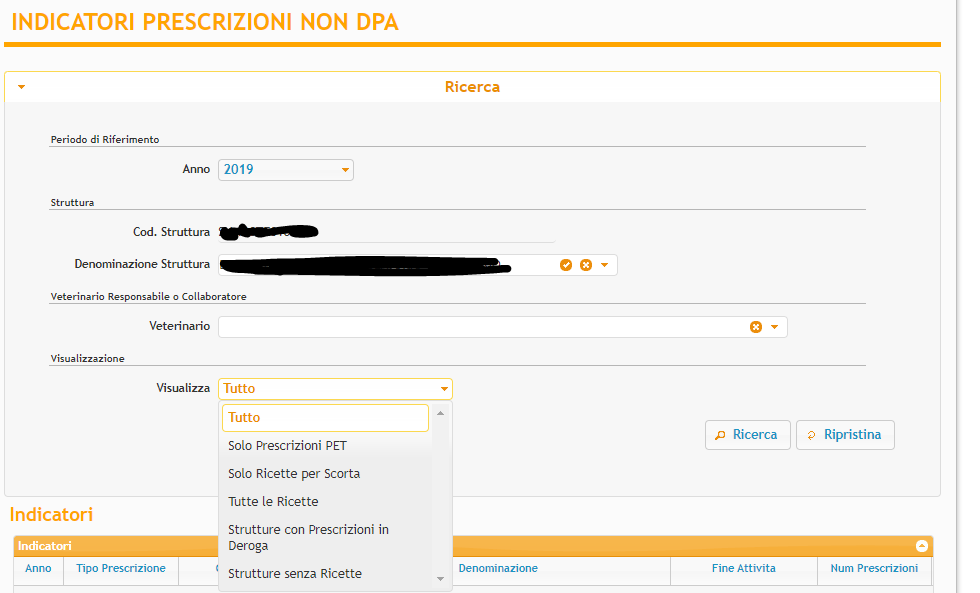Collapse the Indicatori table with the round icon
980x593 pixels.
[921, 546]
